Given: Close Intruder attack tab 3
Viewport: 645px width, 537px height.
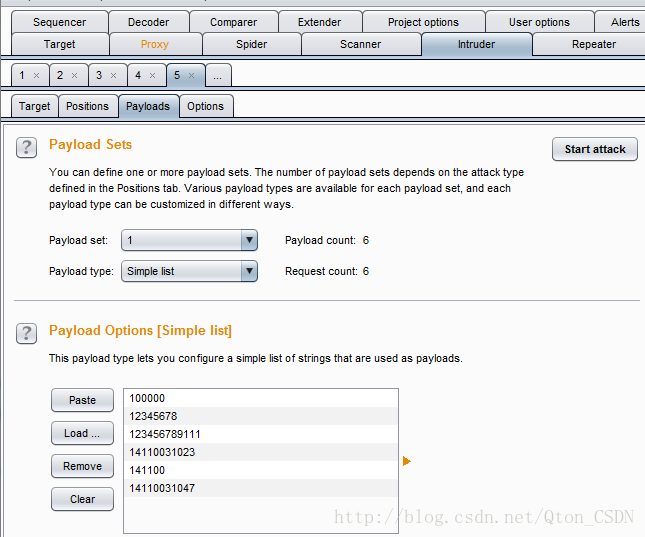Looking at the screenshot, I should (x=114, y=75).
